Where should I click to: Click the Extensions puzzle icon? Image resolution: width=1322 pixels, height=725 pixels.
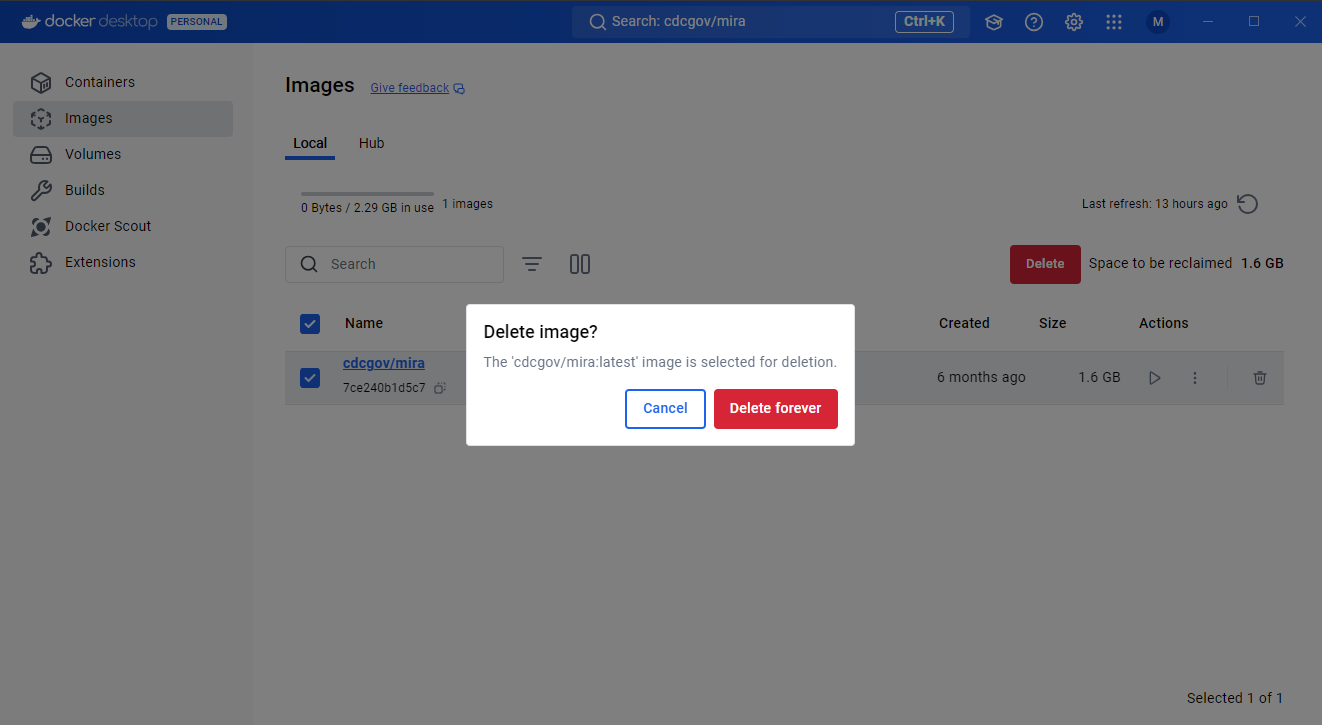click(x=41, y=262)
